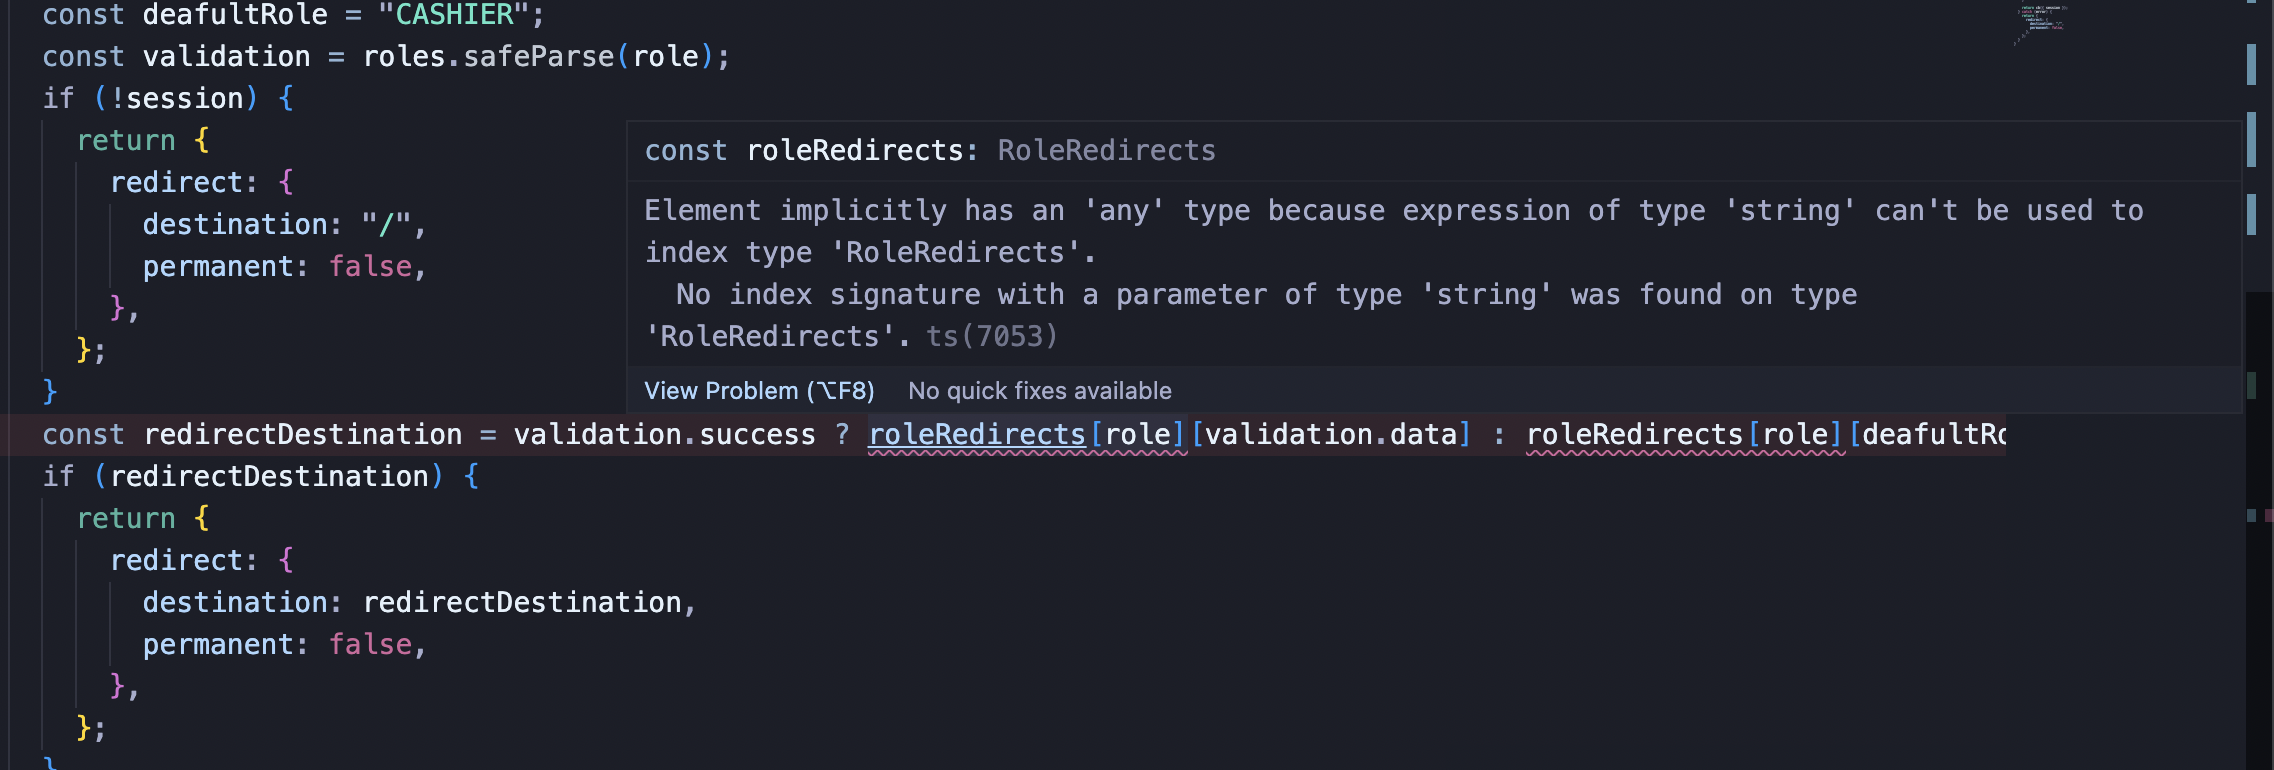This screenshot has height=770, width=2274.
Task: Click the !session condition in the if statement
Action: click(x=177, y=99)
